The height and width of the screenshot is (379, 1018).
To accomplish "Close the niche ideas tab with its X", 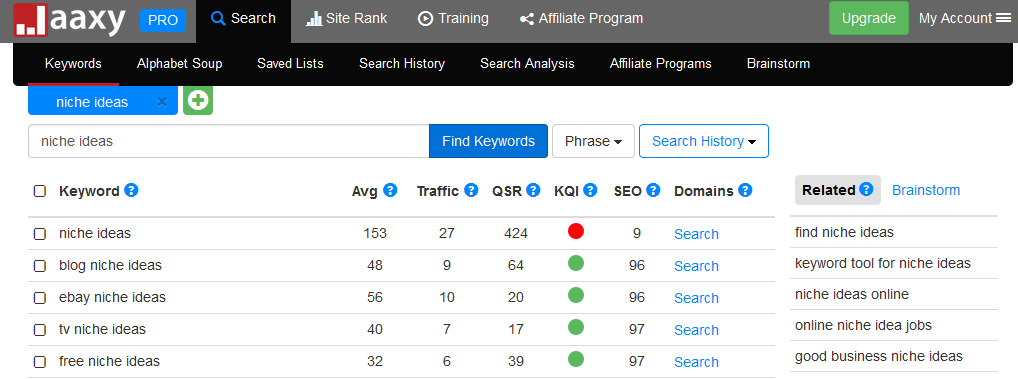I will click(162, 102).
